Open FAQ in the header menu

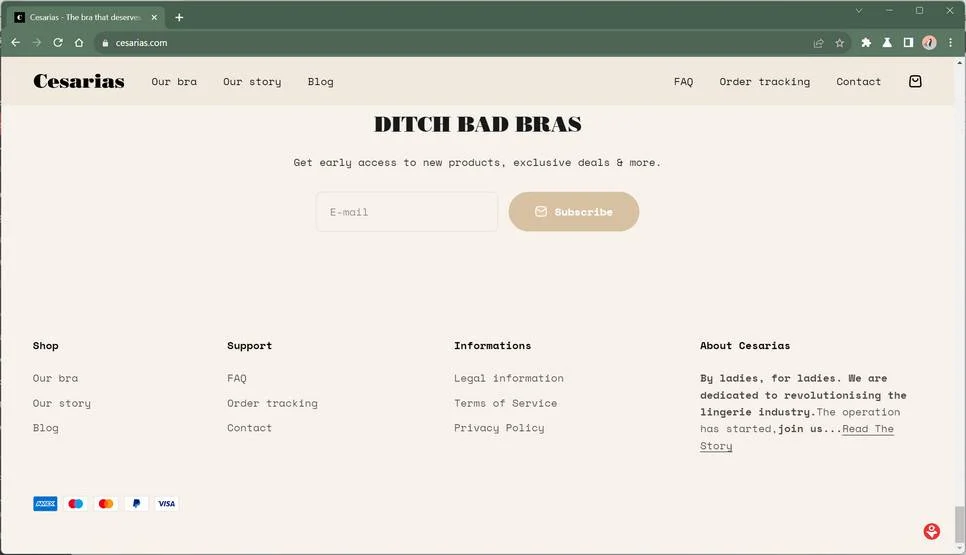click(683, 81)
